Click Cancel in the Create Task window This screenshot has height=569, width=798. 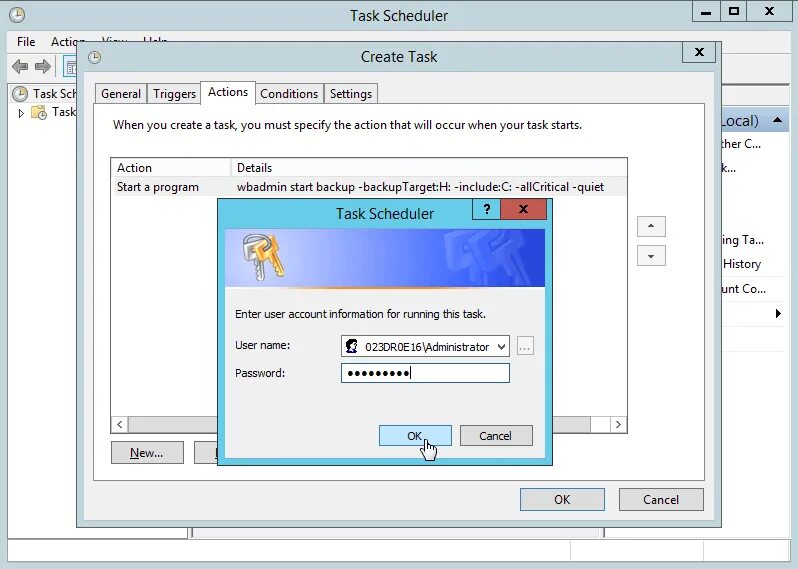point(661,499)
